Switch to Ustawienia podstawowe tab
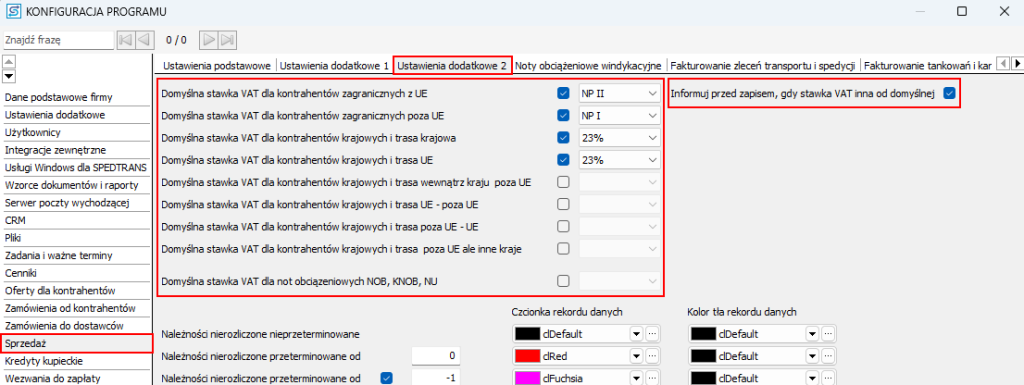The width and height of the screenshot is (1024, 385). pyautogui.click(x=217, y=66)
